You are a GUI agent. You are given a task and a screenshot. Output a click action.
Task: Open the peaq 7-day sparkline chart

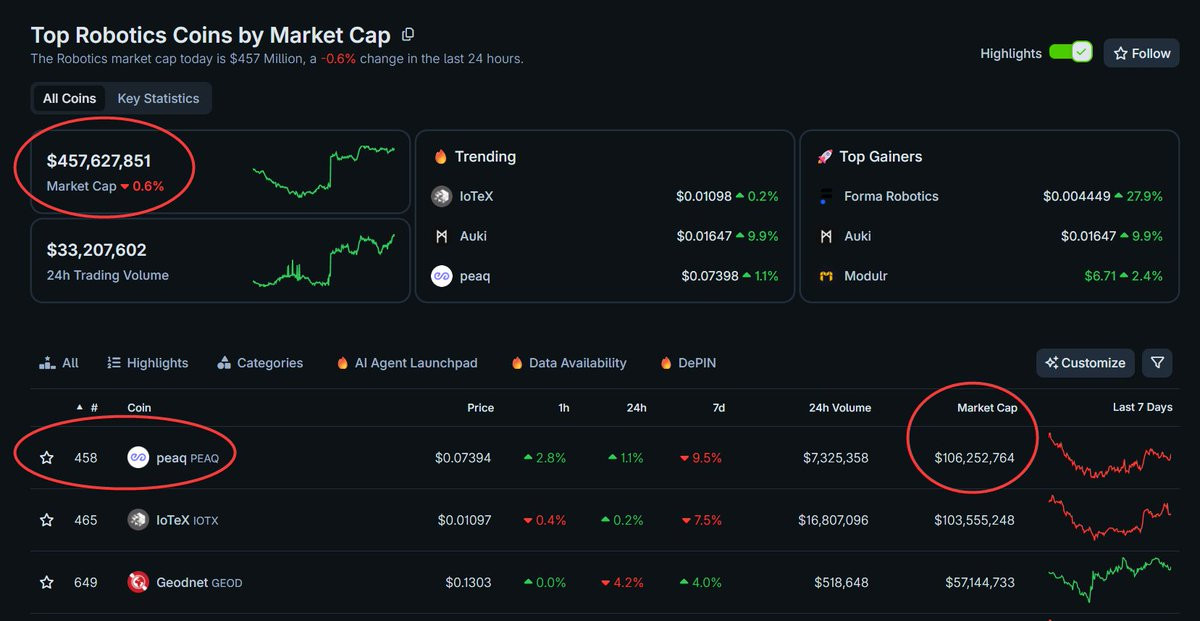[1109, 457]
